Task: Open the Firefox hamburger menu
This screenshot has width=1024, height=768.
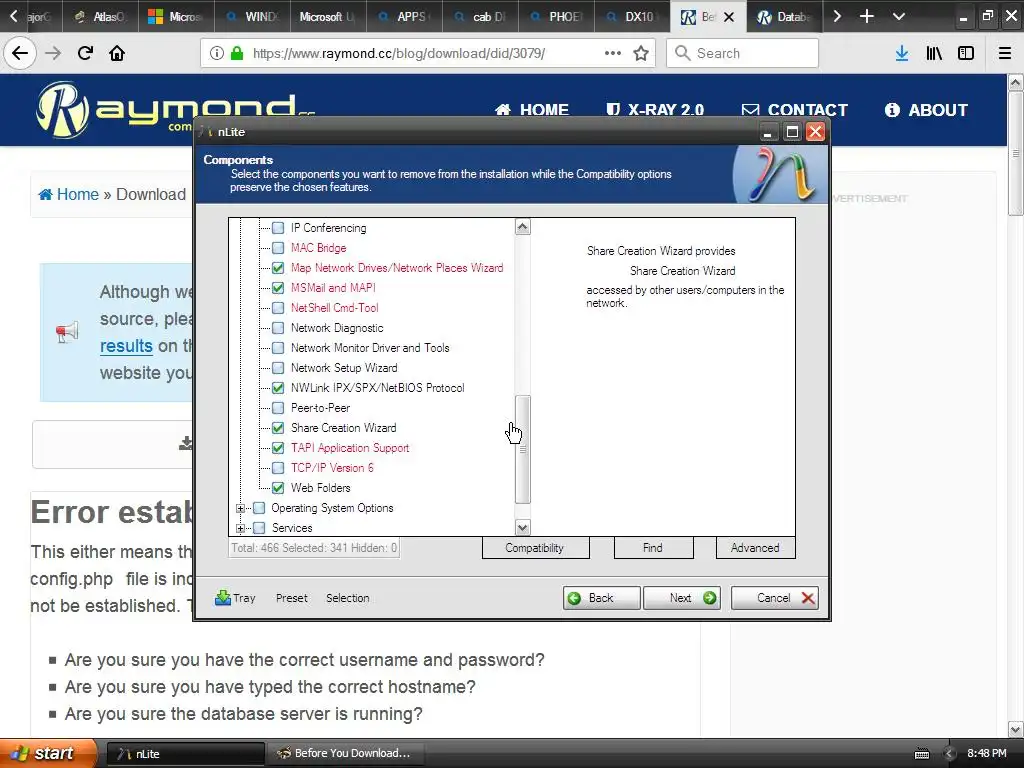Action: [1005, 53]
